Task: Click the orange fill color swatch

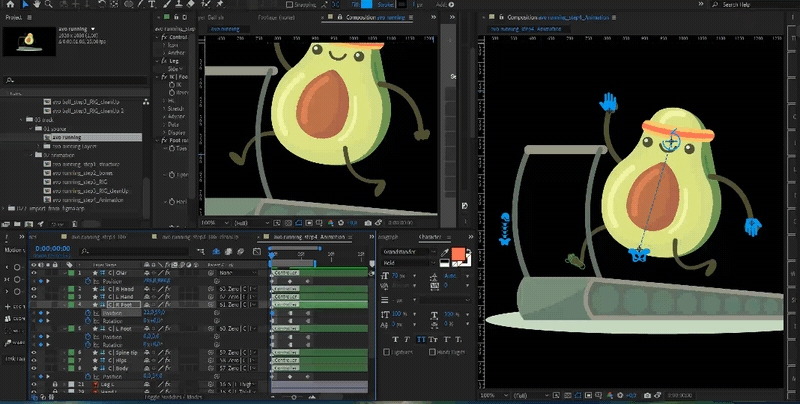Action: [x=460, y=254]
